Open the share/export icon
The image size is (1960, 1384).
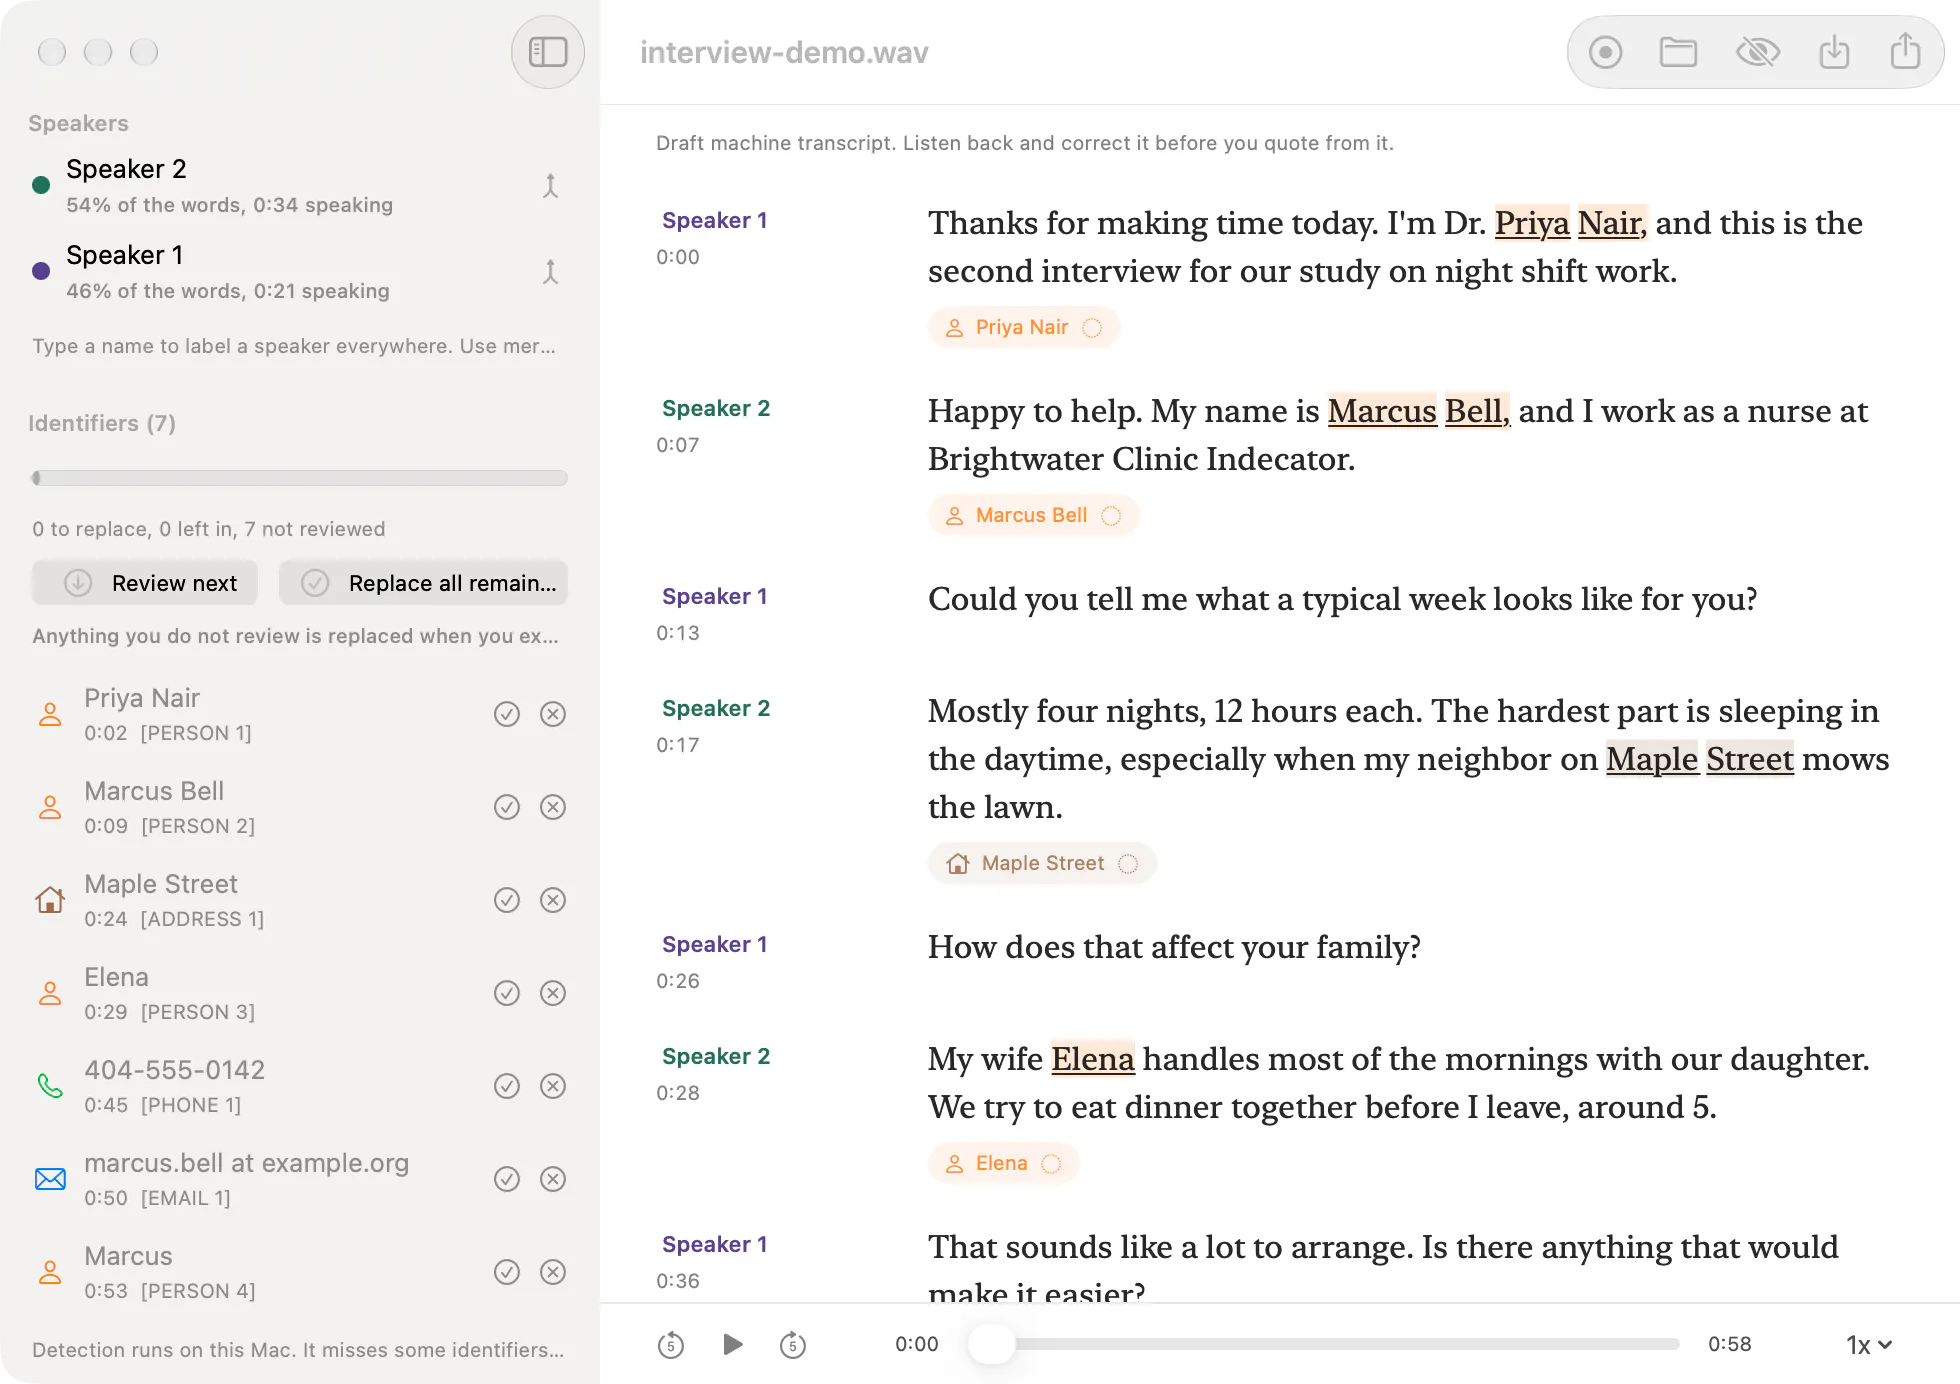(x=1905, y=52)
